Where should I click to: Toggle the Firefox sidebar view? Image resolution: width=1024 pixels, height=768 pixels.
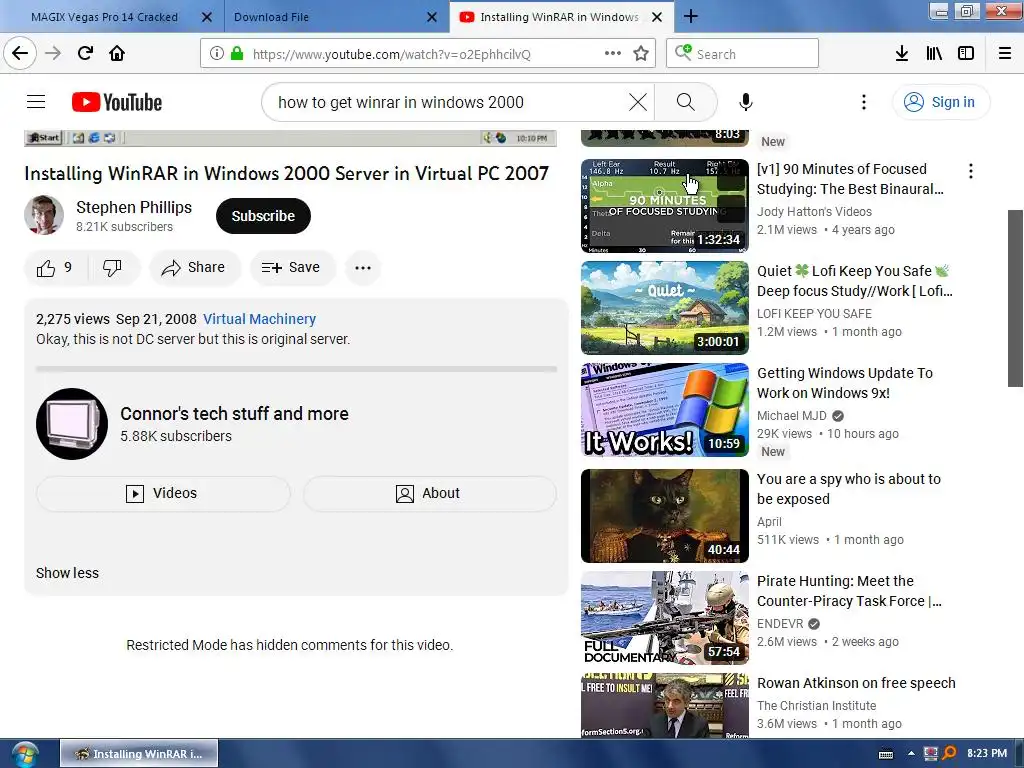tap(966, 53)
